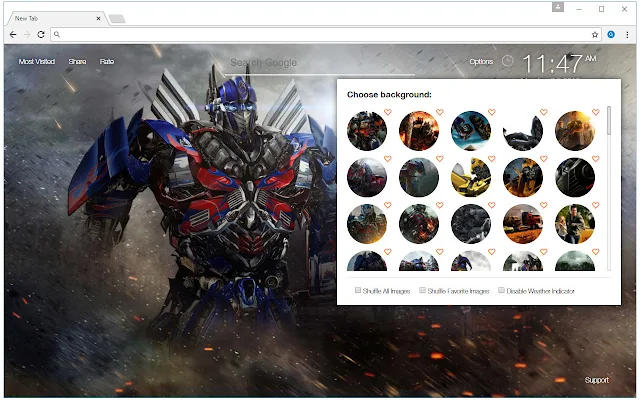Viewport: 640px width, 400px height.
Task: Select the New Tab browser tab
Action: pyautogui.click(x=56, y=18)
